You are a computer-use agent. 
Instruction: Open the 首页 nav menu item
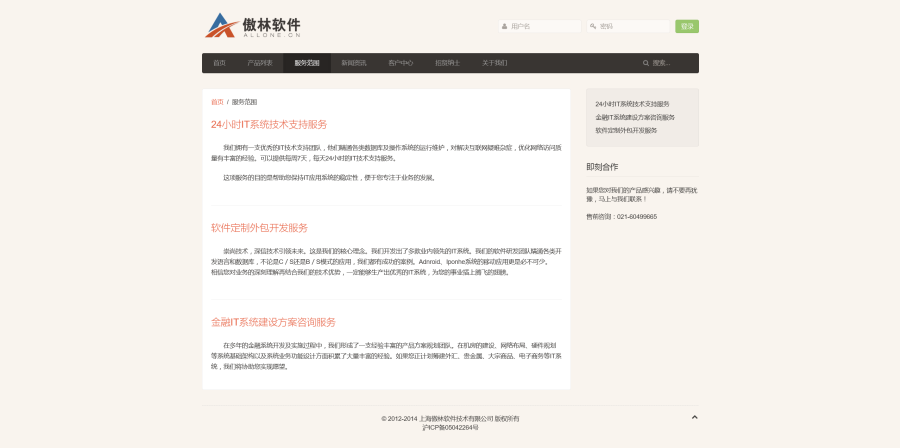coord(219,63)
